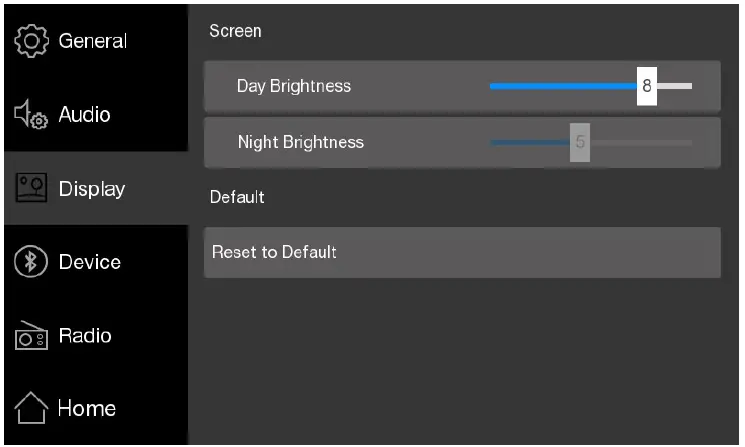745x447 pixels.
Task: Click the Day Brightness slider handle showing 8
Action: click(x=647, y=86)
